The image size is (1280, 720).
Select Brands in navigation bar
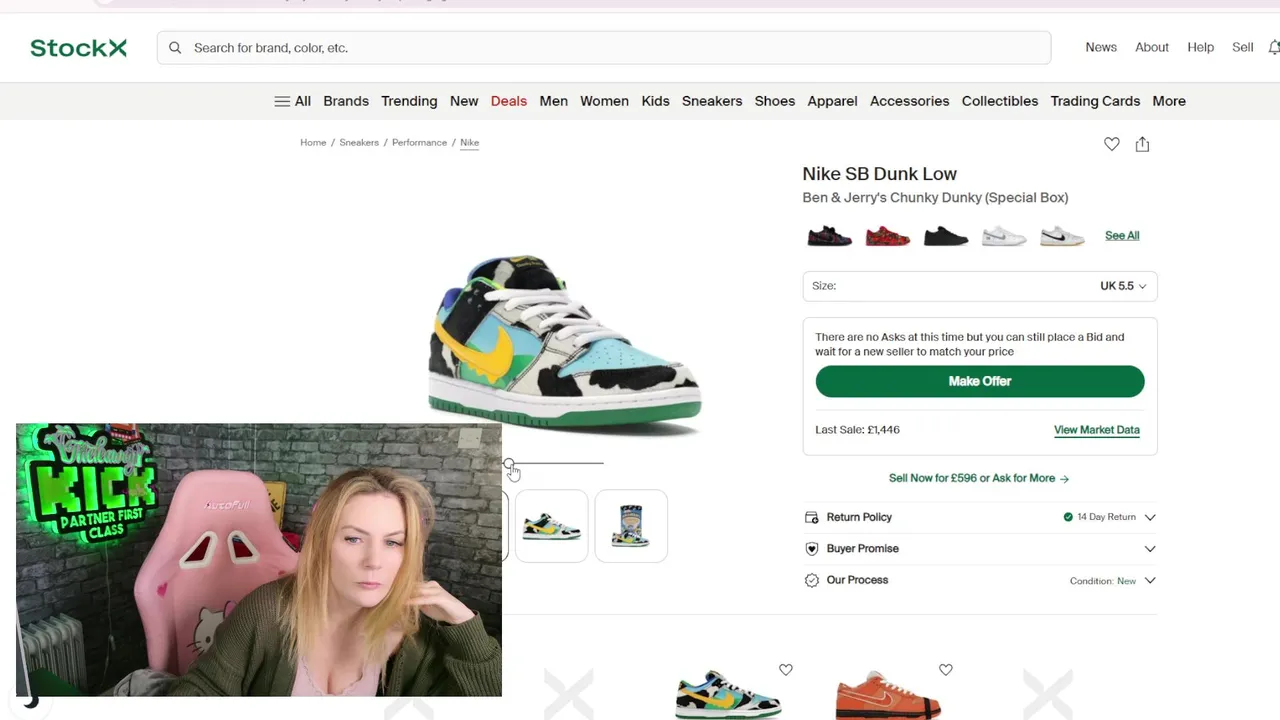346,101
